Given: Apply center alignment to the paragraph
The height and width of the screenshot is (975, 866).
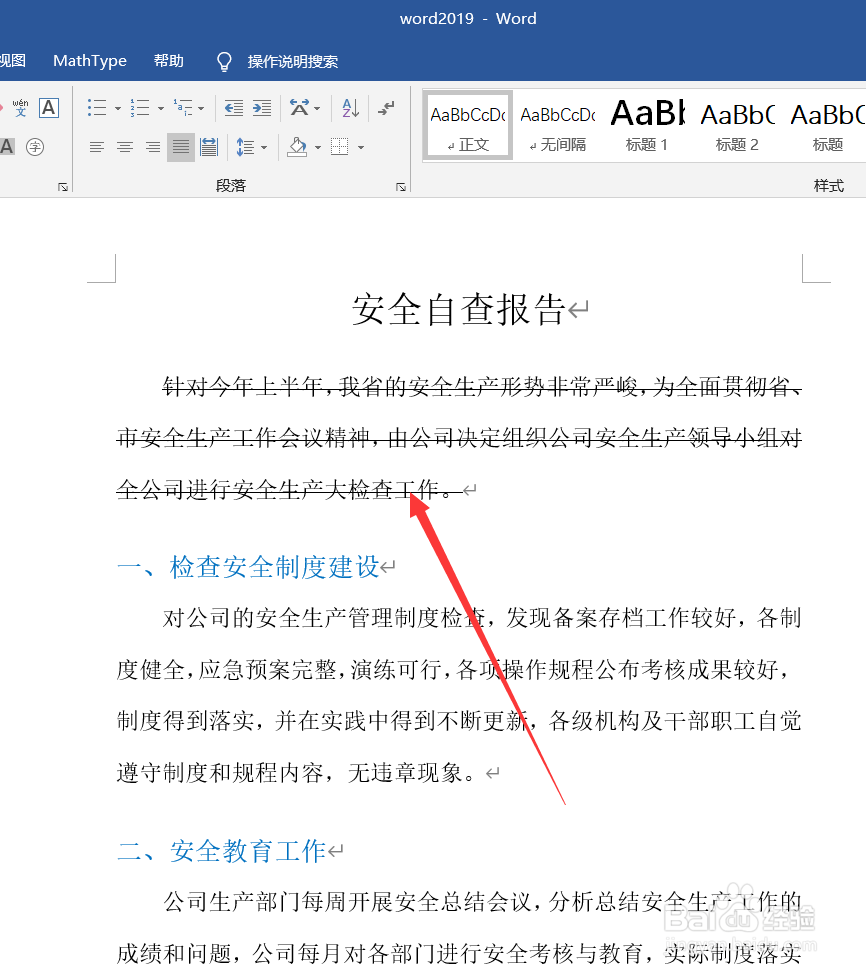Looking at the screenshot, I should [124, 146].
